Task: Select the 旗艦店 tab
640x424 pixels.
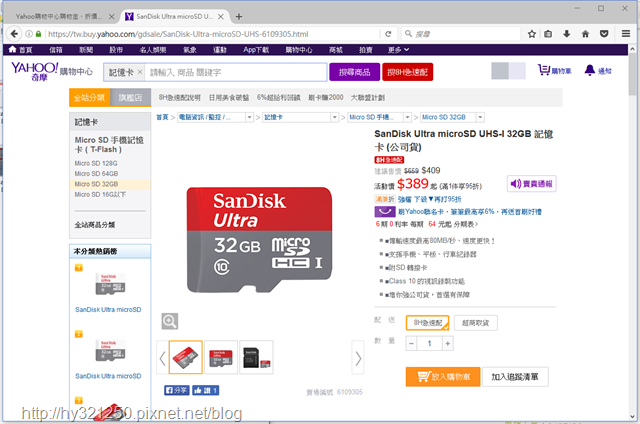Action: point(131,98)
